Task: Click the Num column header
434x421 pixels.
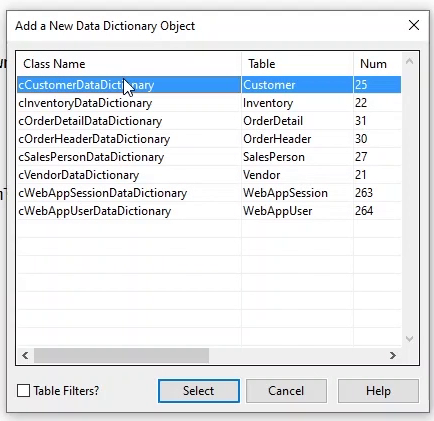Action: click(x=377, y=64)
